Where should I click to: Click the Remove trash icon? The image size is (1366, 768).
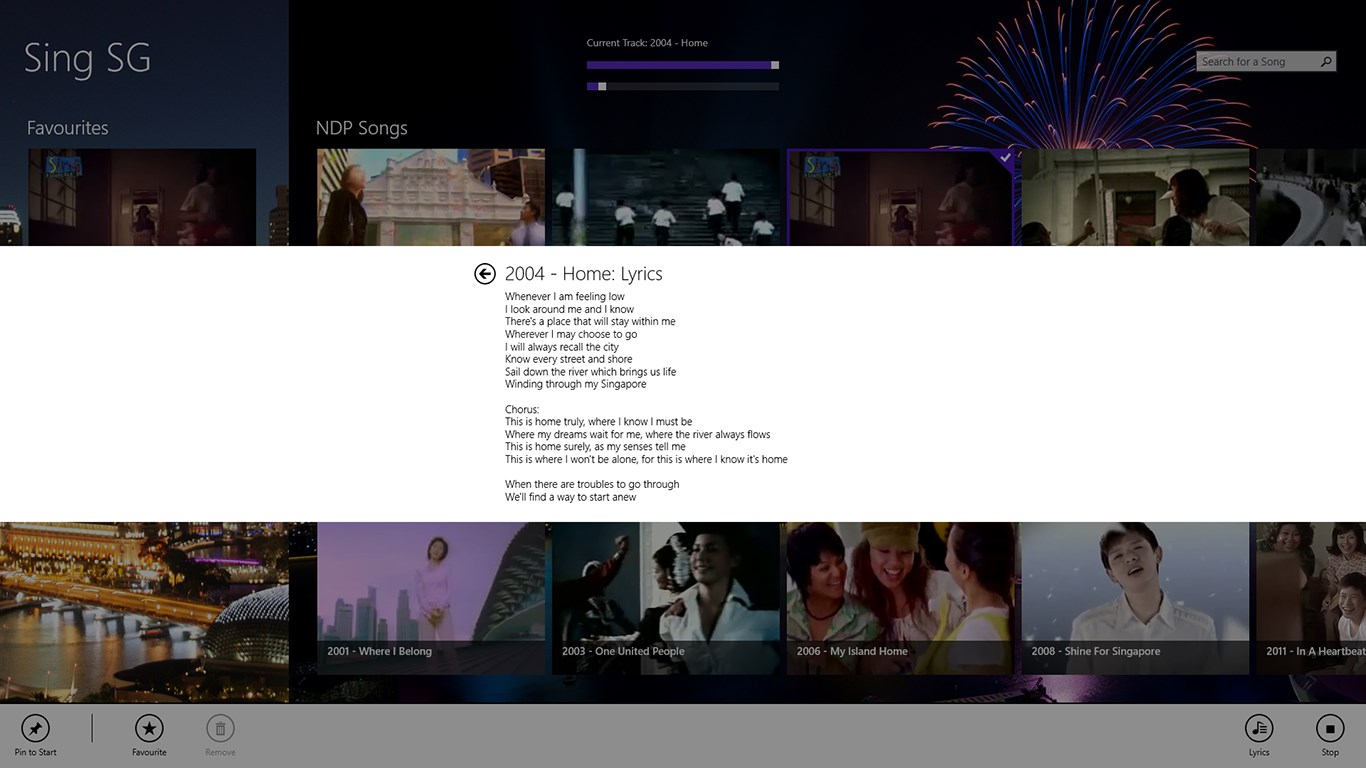point(220,728)
